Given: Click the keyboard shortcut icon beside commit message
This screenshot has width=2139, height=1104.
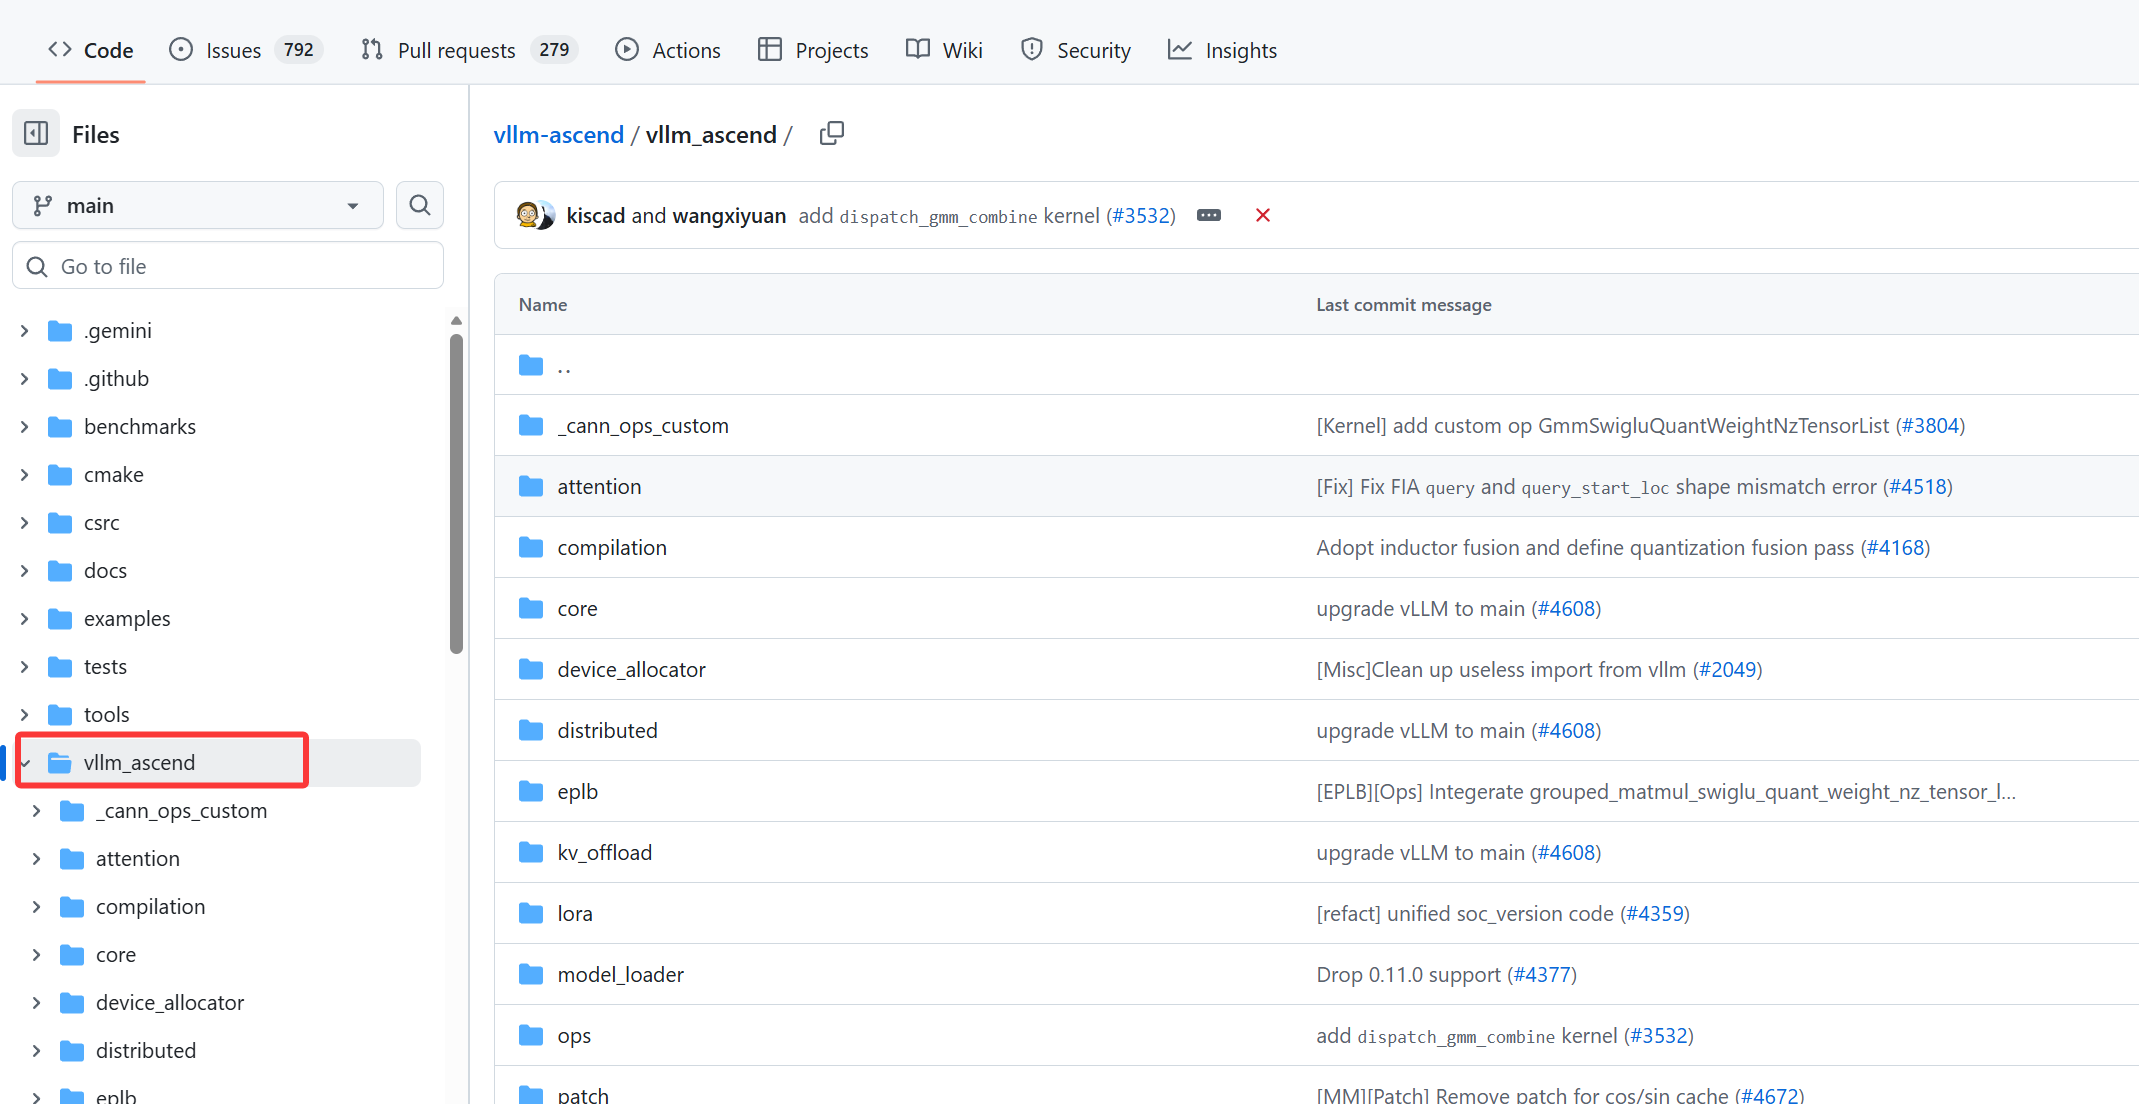Looking at the screenshot, I should (x=1209, y=215).
